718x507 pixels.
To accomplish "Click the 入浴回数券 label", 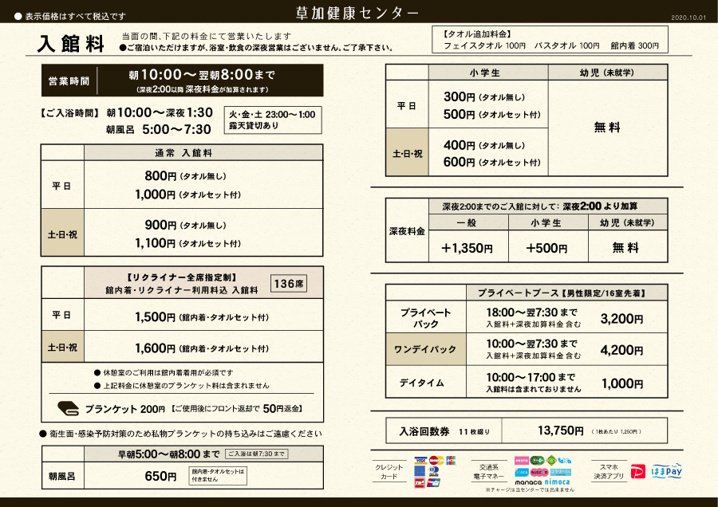I will [424, 431].
